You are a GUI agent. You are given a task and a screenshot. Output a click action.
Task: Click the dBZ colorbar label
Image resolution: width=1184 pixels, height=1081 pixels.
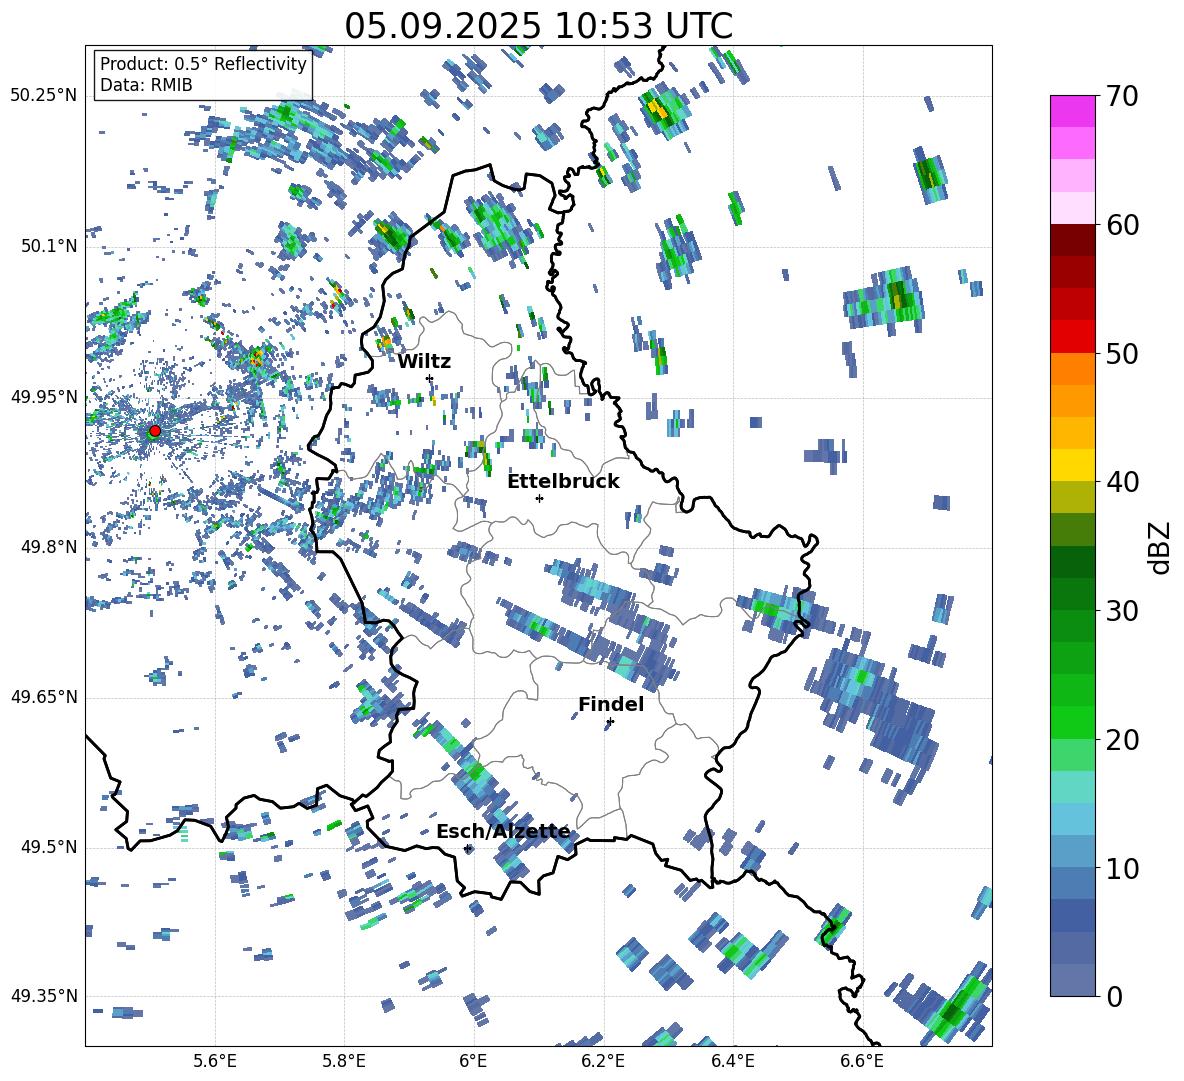[x=1160, y=547]
